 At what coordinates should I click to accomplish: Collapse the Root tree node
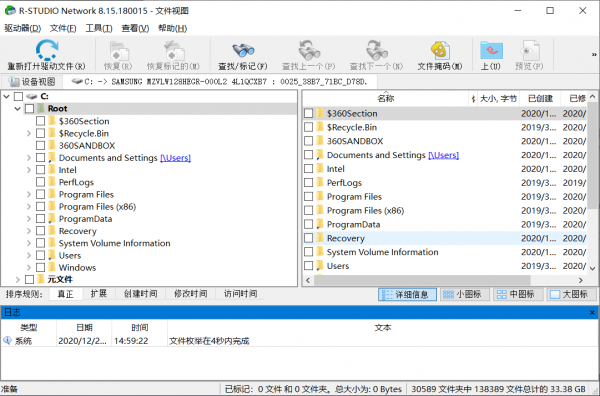pos(18,109)
